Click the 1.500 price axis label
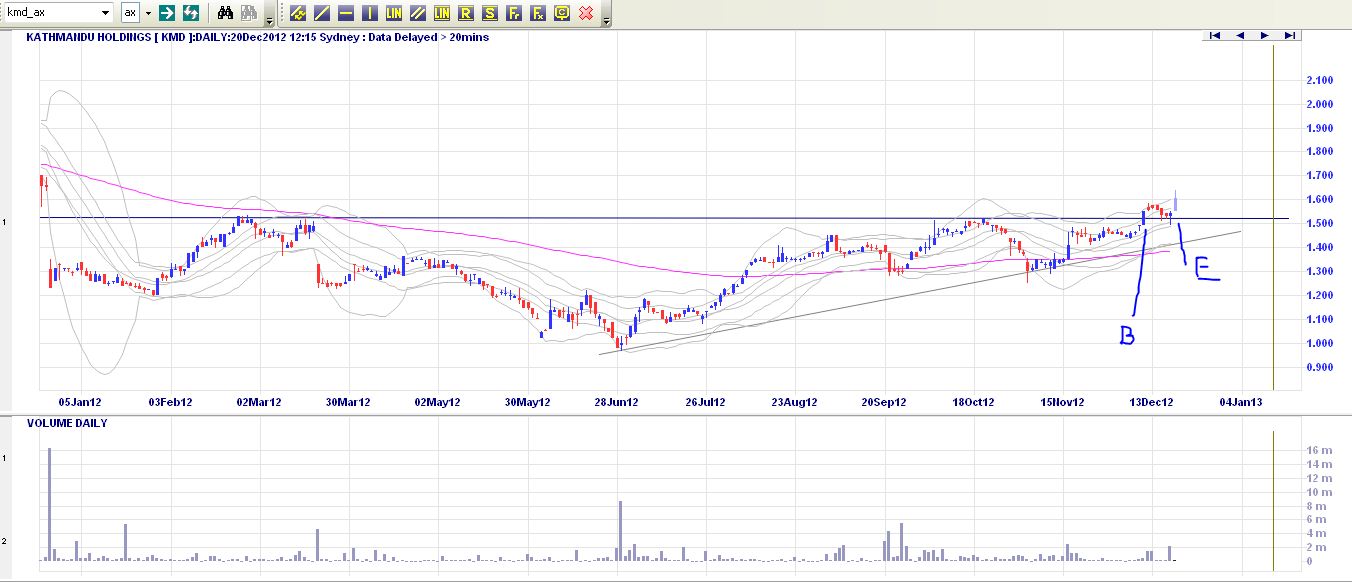 [x=1319, y=224]
